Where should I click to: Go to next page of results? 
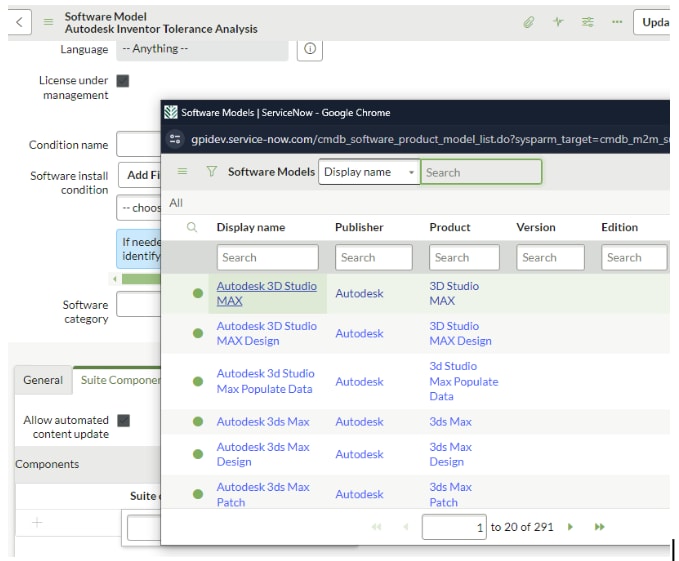click(570, 527)
